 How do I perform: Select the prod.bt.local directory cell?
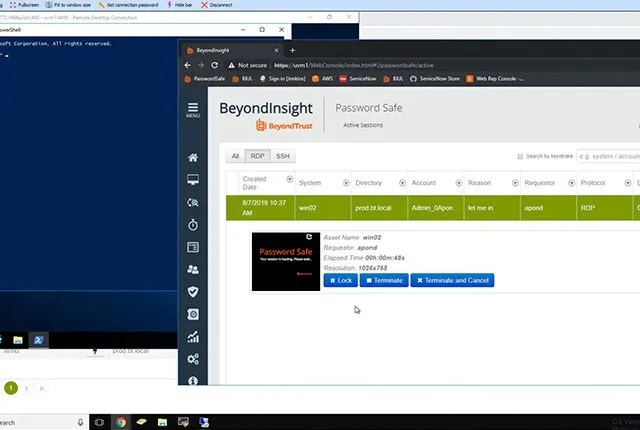[x=379, y=208]
